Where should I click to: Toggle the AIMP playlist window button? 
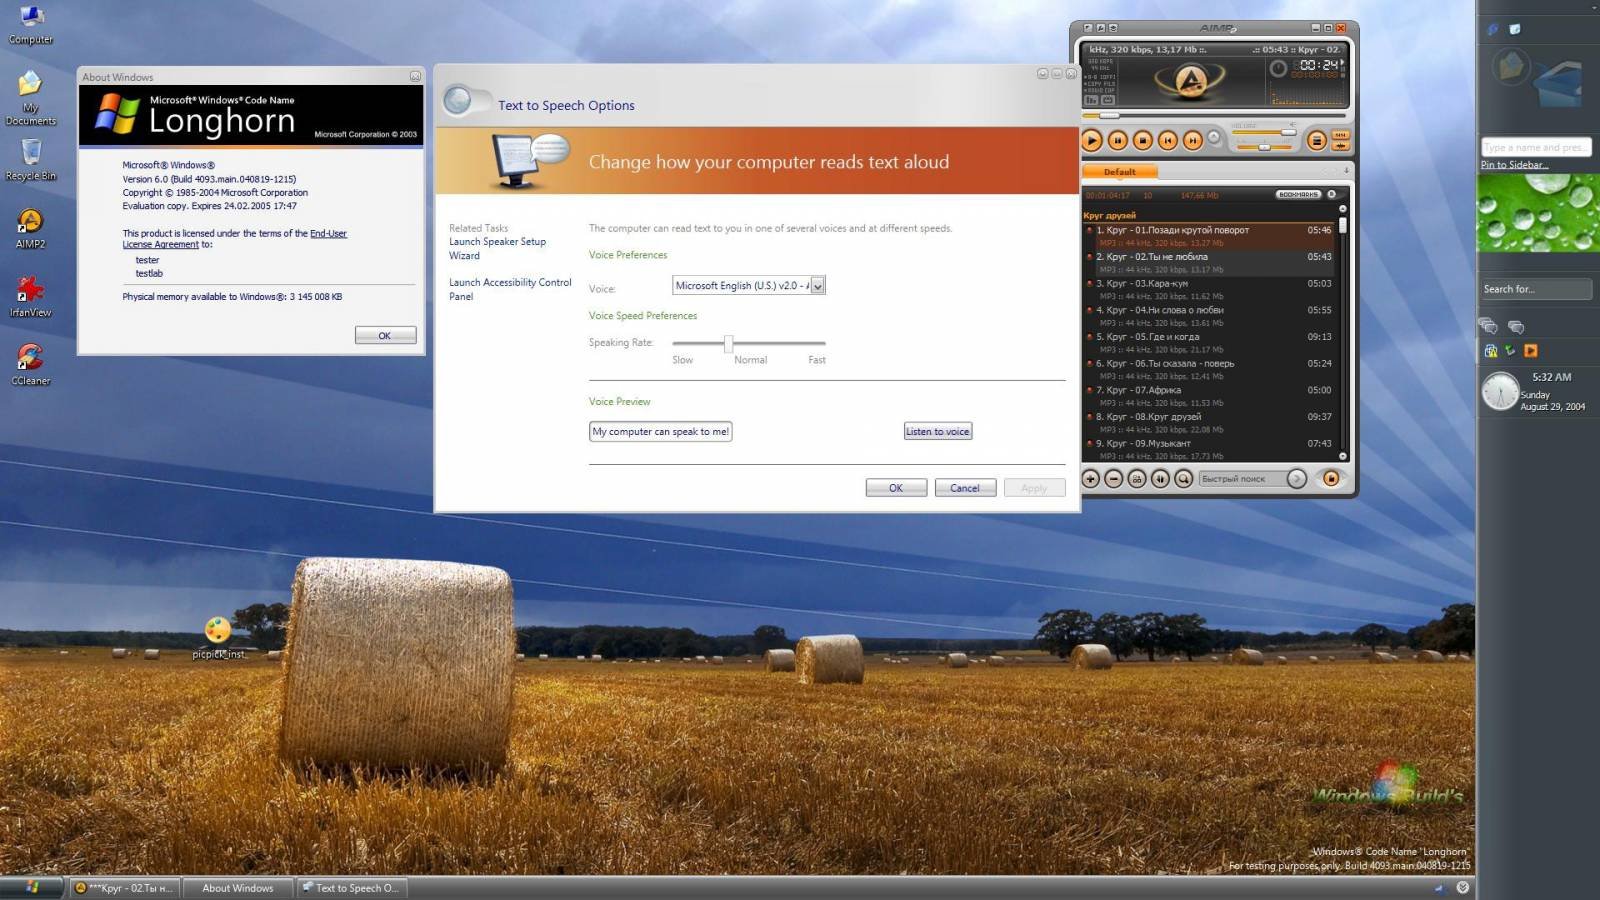click(1317, 141)
